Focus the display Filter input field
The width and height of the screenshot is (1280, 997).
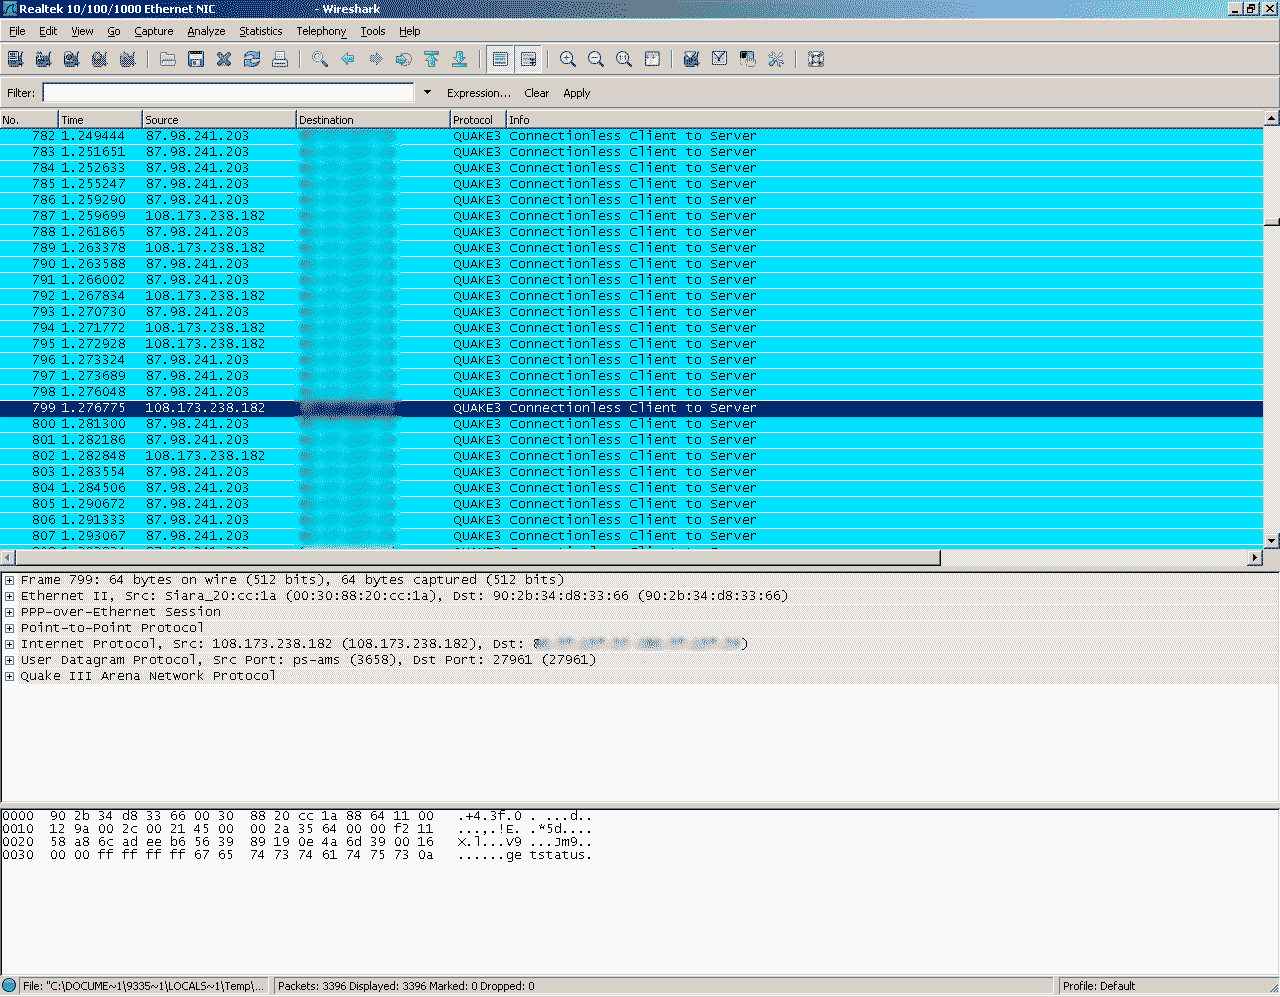click(x=228, y=93)
